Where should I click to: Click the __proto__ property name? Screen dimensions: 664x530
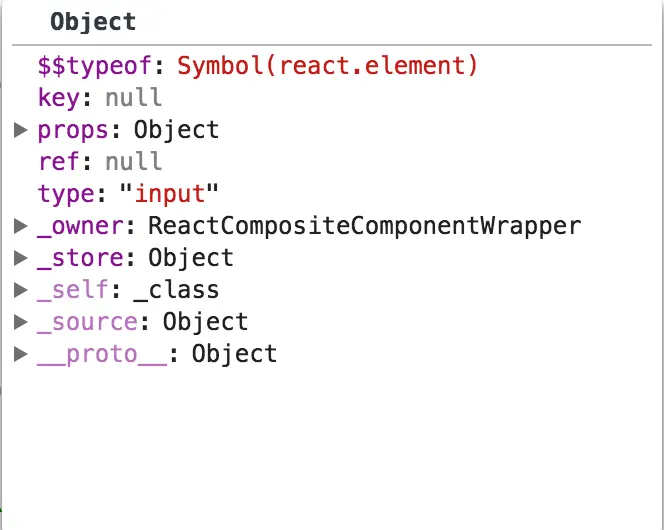tap(102, 355)
